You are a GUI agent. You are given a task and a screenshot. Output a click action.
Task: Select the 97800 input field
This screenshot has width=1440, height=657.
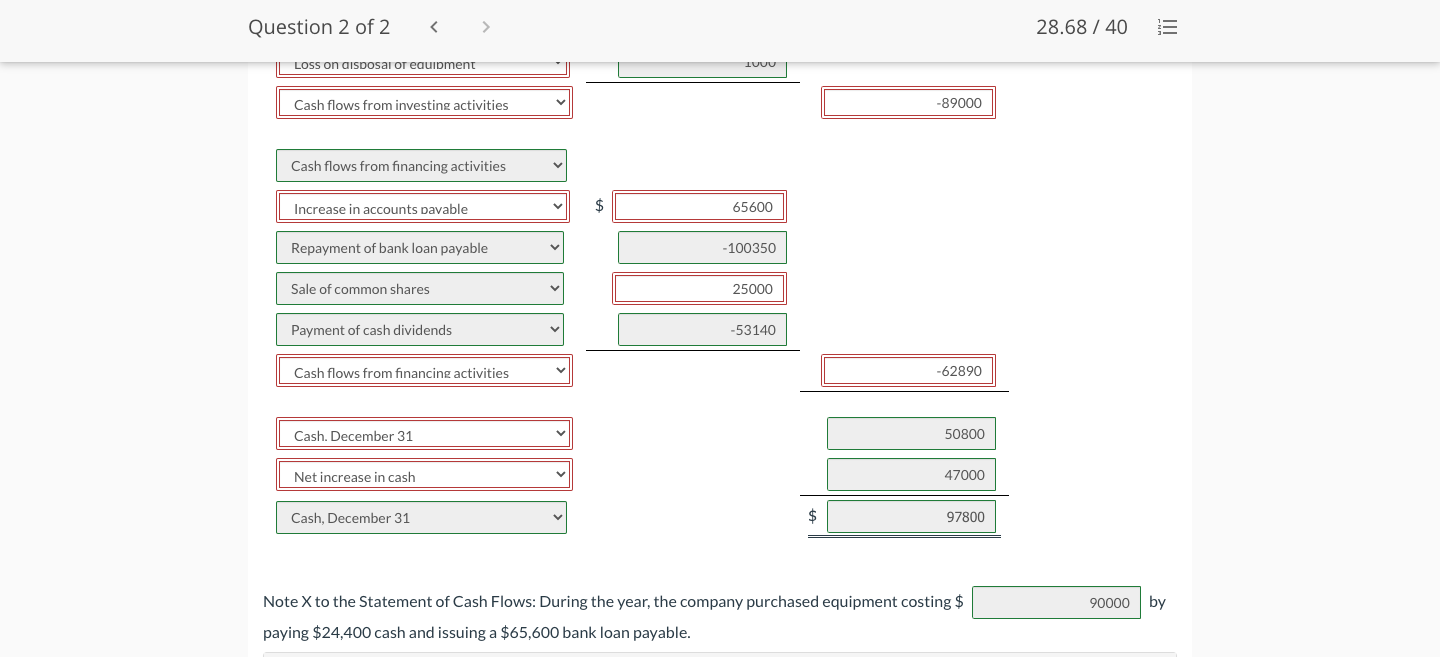point(911,517)
